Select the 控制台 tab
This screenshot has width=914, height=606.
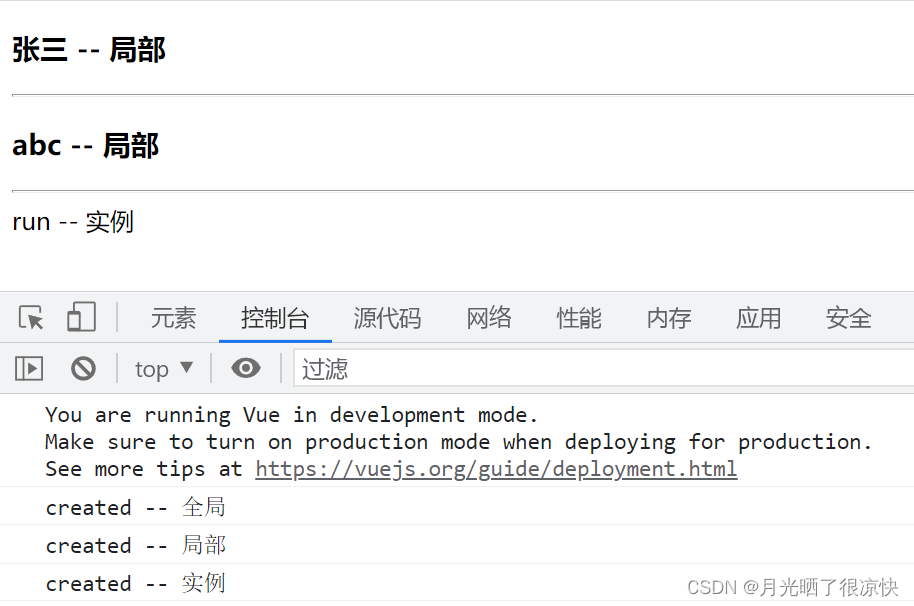275,318
